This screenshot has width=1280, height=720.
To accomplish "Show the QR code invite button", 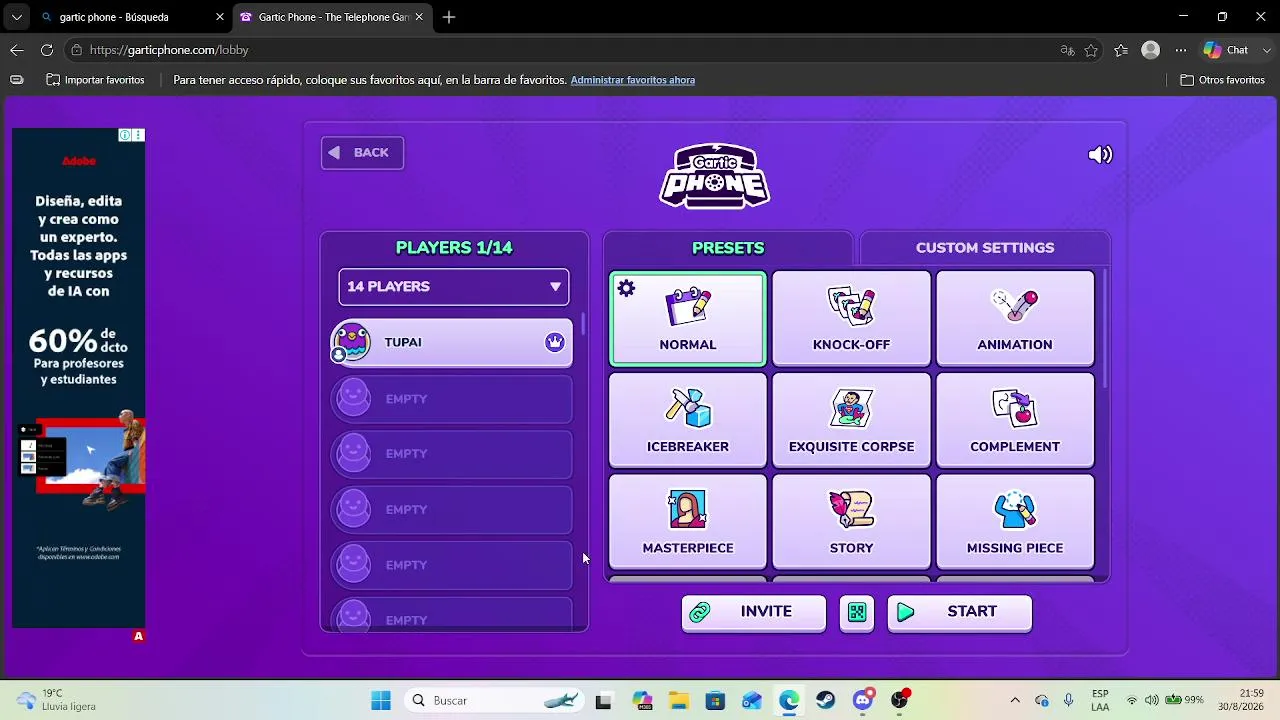I will click(x=857, y=613).
